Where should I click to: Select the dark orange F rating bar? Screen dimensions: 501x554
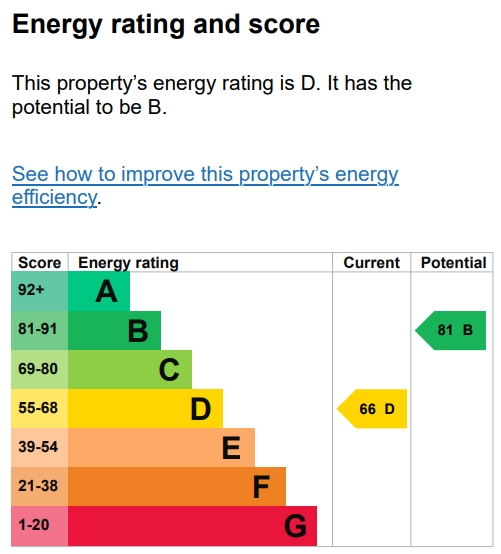pyautogui.click(x=177, y=487)
